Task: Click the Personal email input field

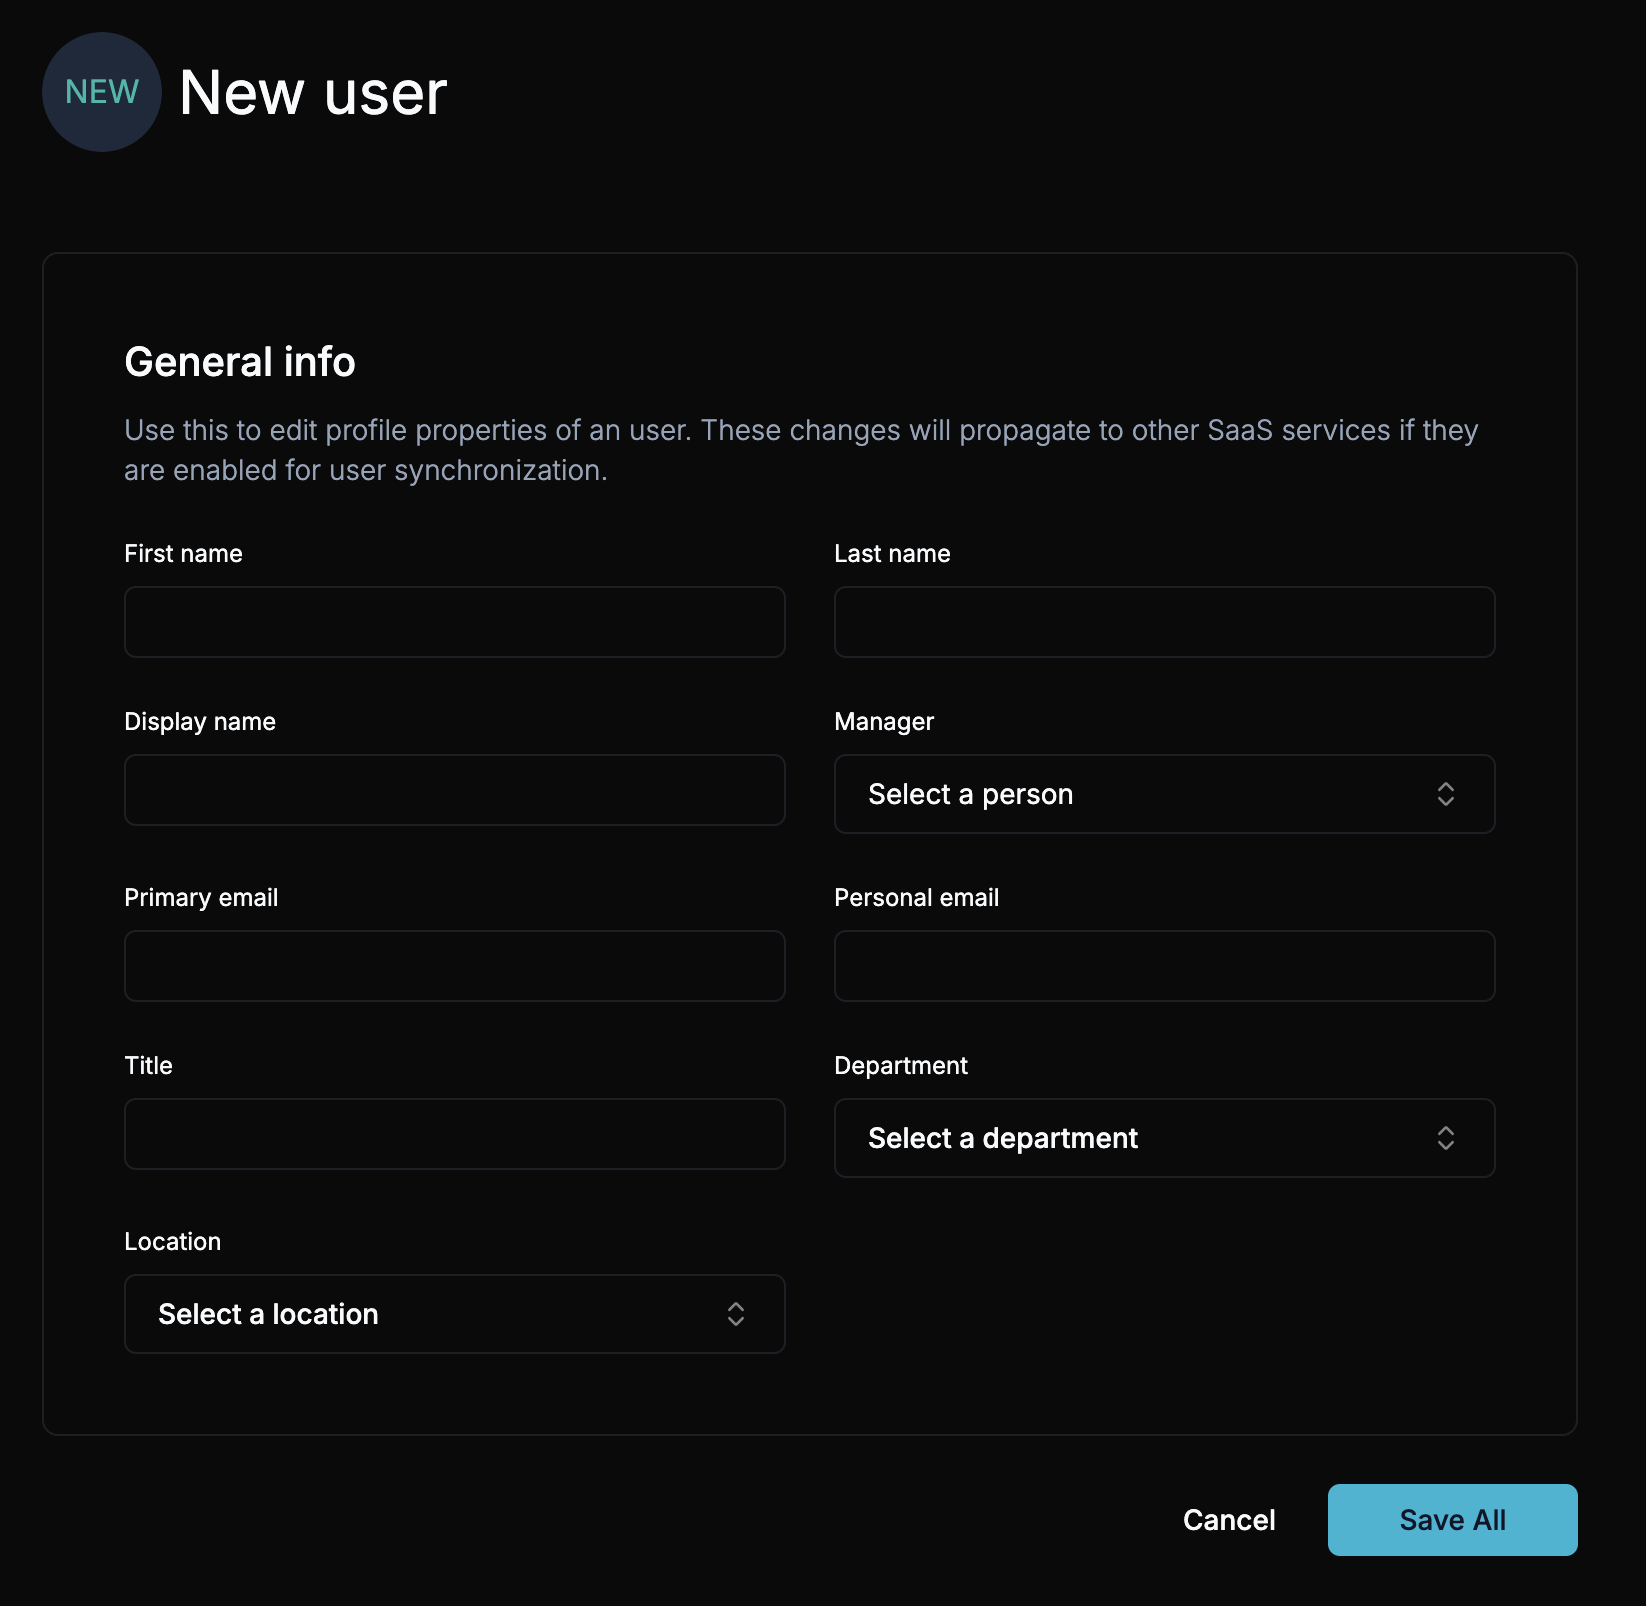Action: tap(1163, 966)
